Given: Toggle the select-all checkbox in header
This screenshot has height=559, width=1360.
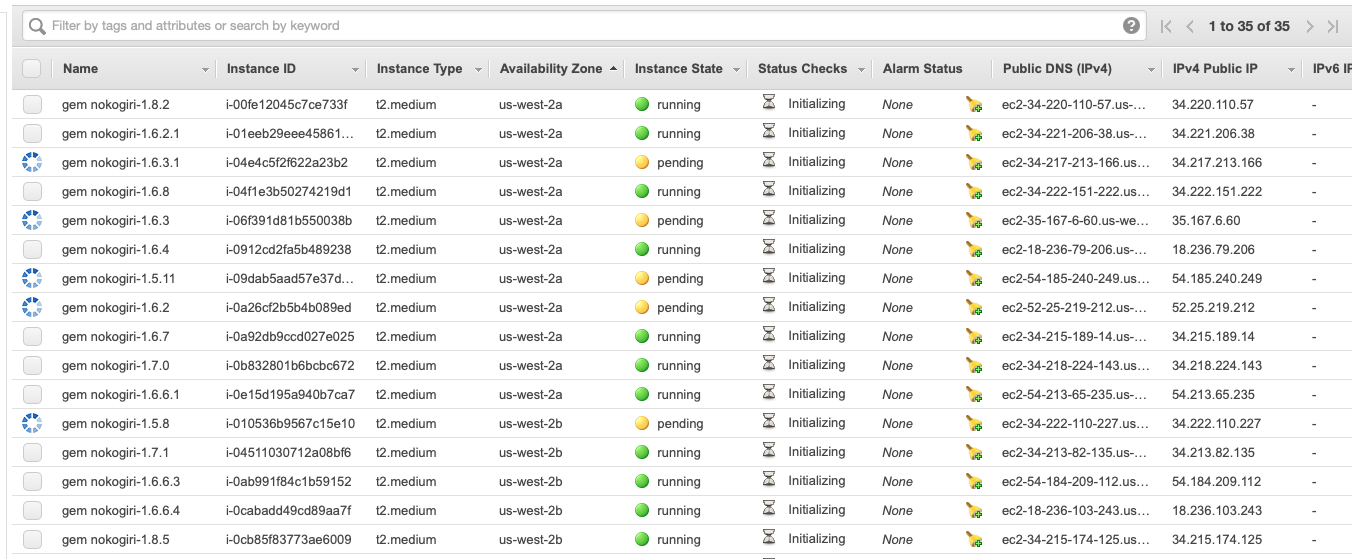Looking at the screenshot, I should [32, 68].
